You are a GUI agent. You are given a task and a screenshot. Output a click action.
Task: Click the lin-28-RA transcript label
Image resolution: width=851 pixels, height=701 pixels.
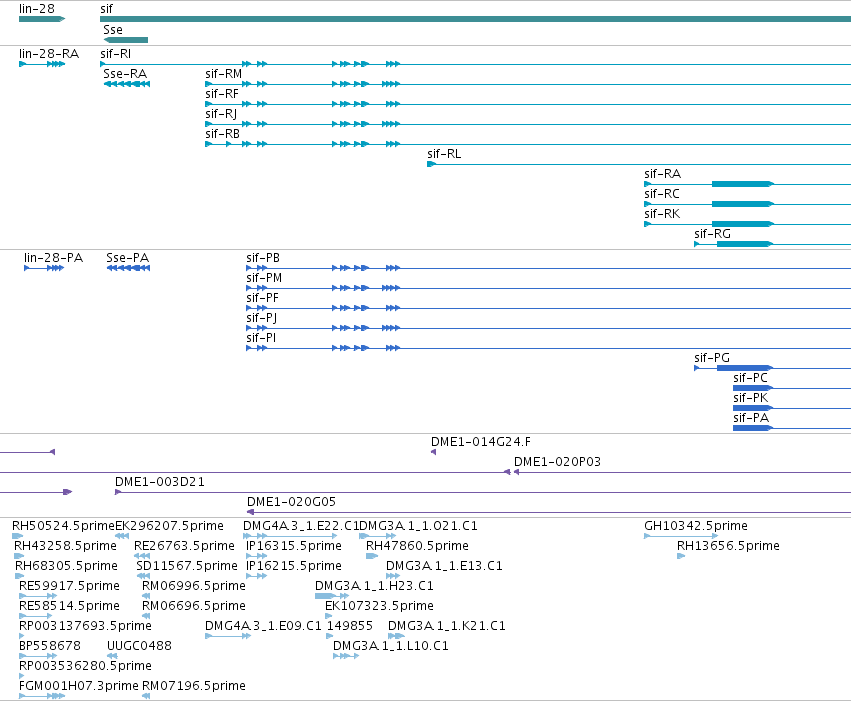pyautogui.click(x=49, y=54)
